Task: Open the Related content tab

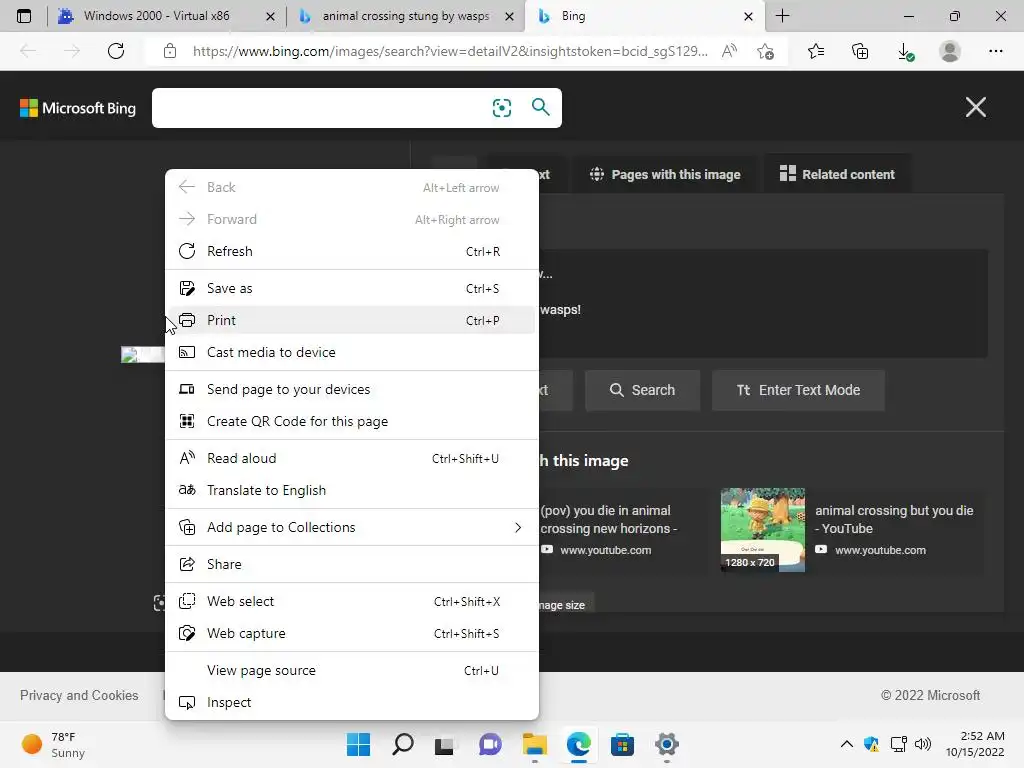Action: pos(837,174)
